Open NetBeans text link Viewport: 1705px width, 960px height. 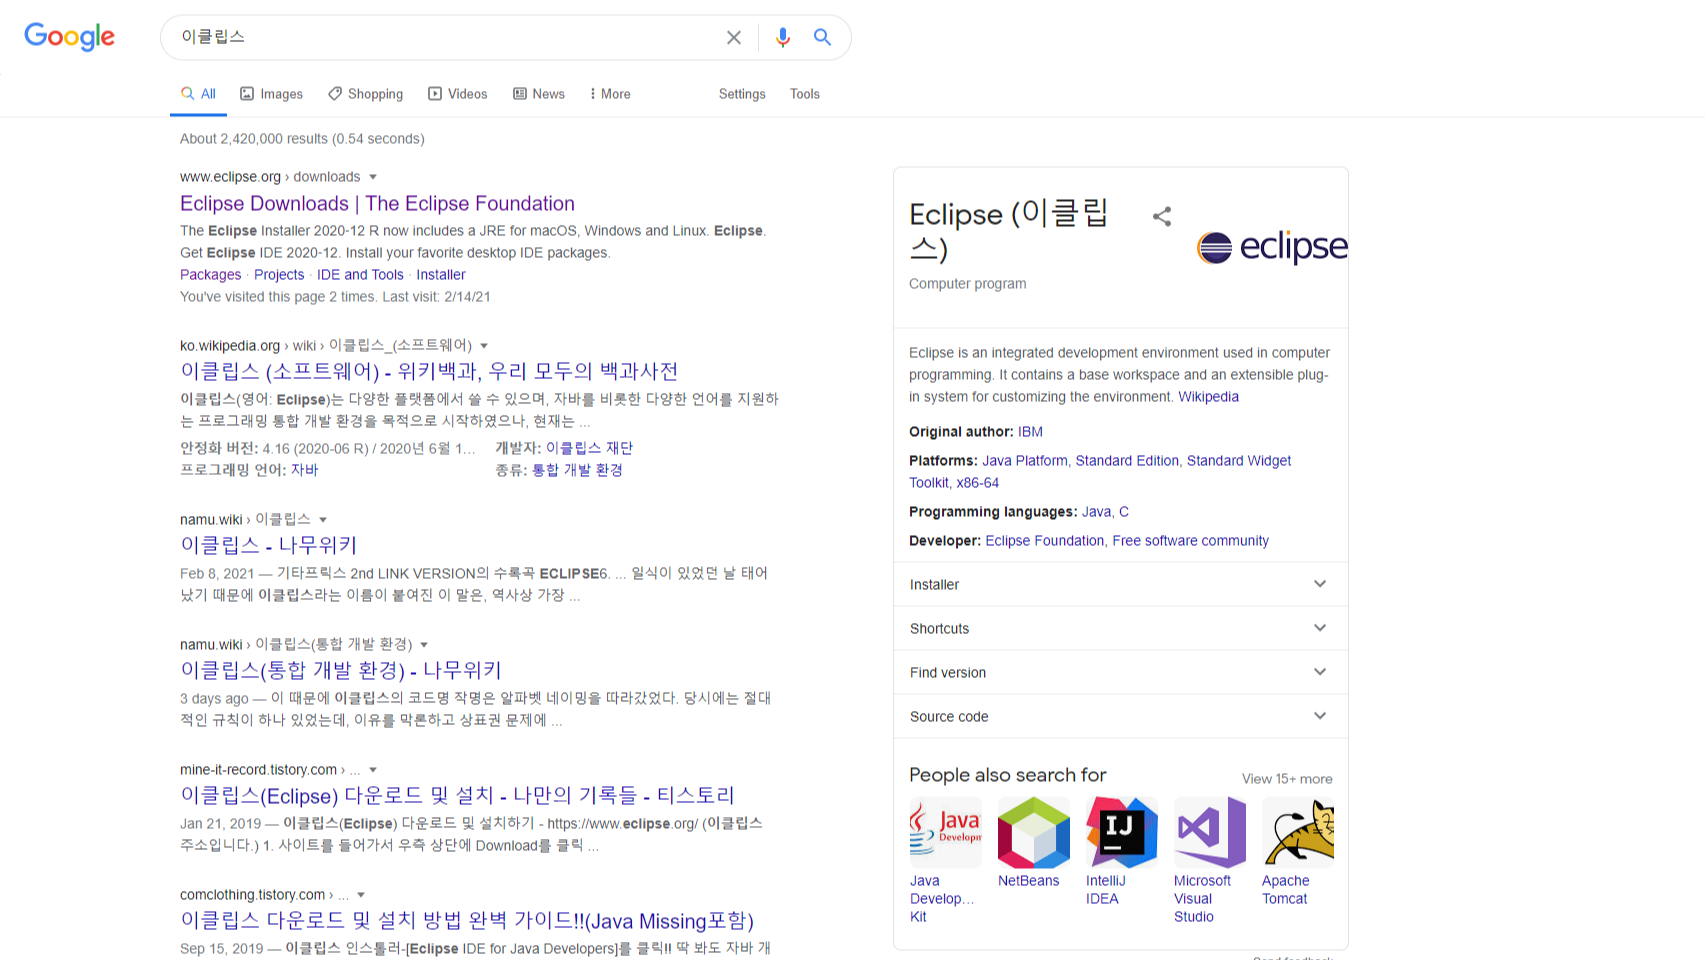click(1028, 881)
